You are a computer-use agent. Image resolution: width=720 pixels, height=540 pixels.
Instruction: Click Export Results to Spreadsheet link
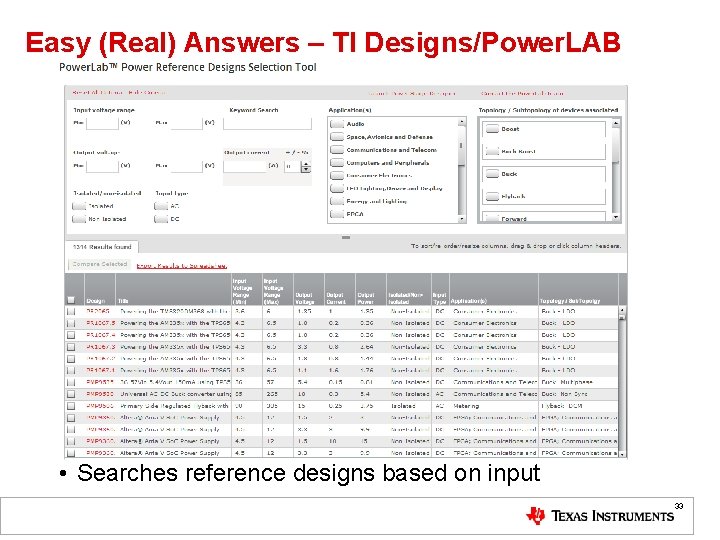tap(181, 266)
